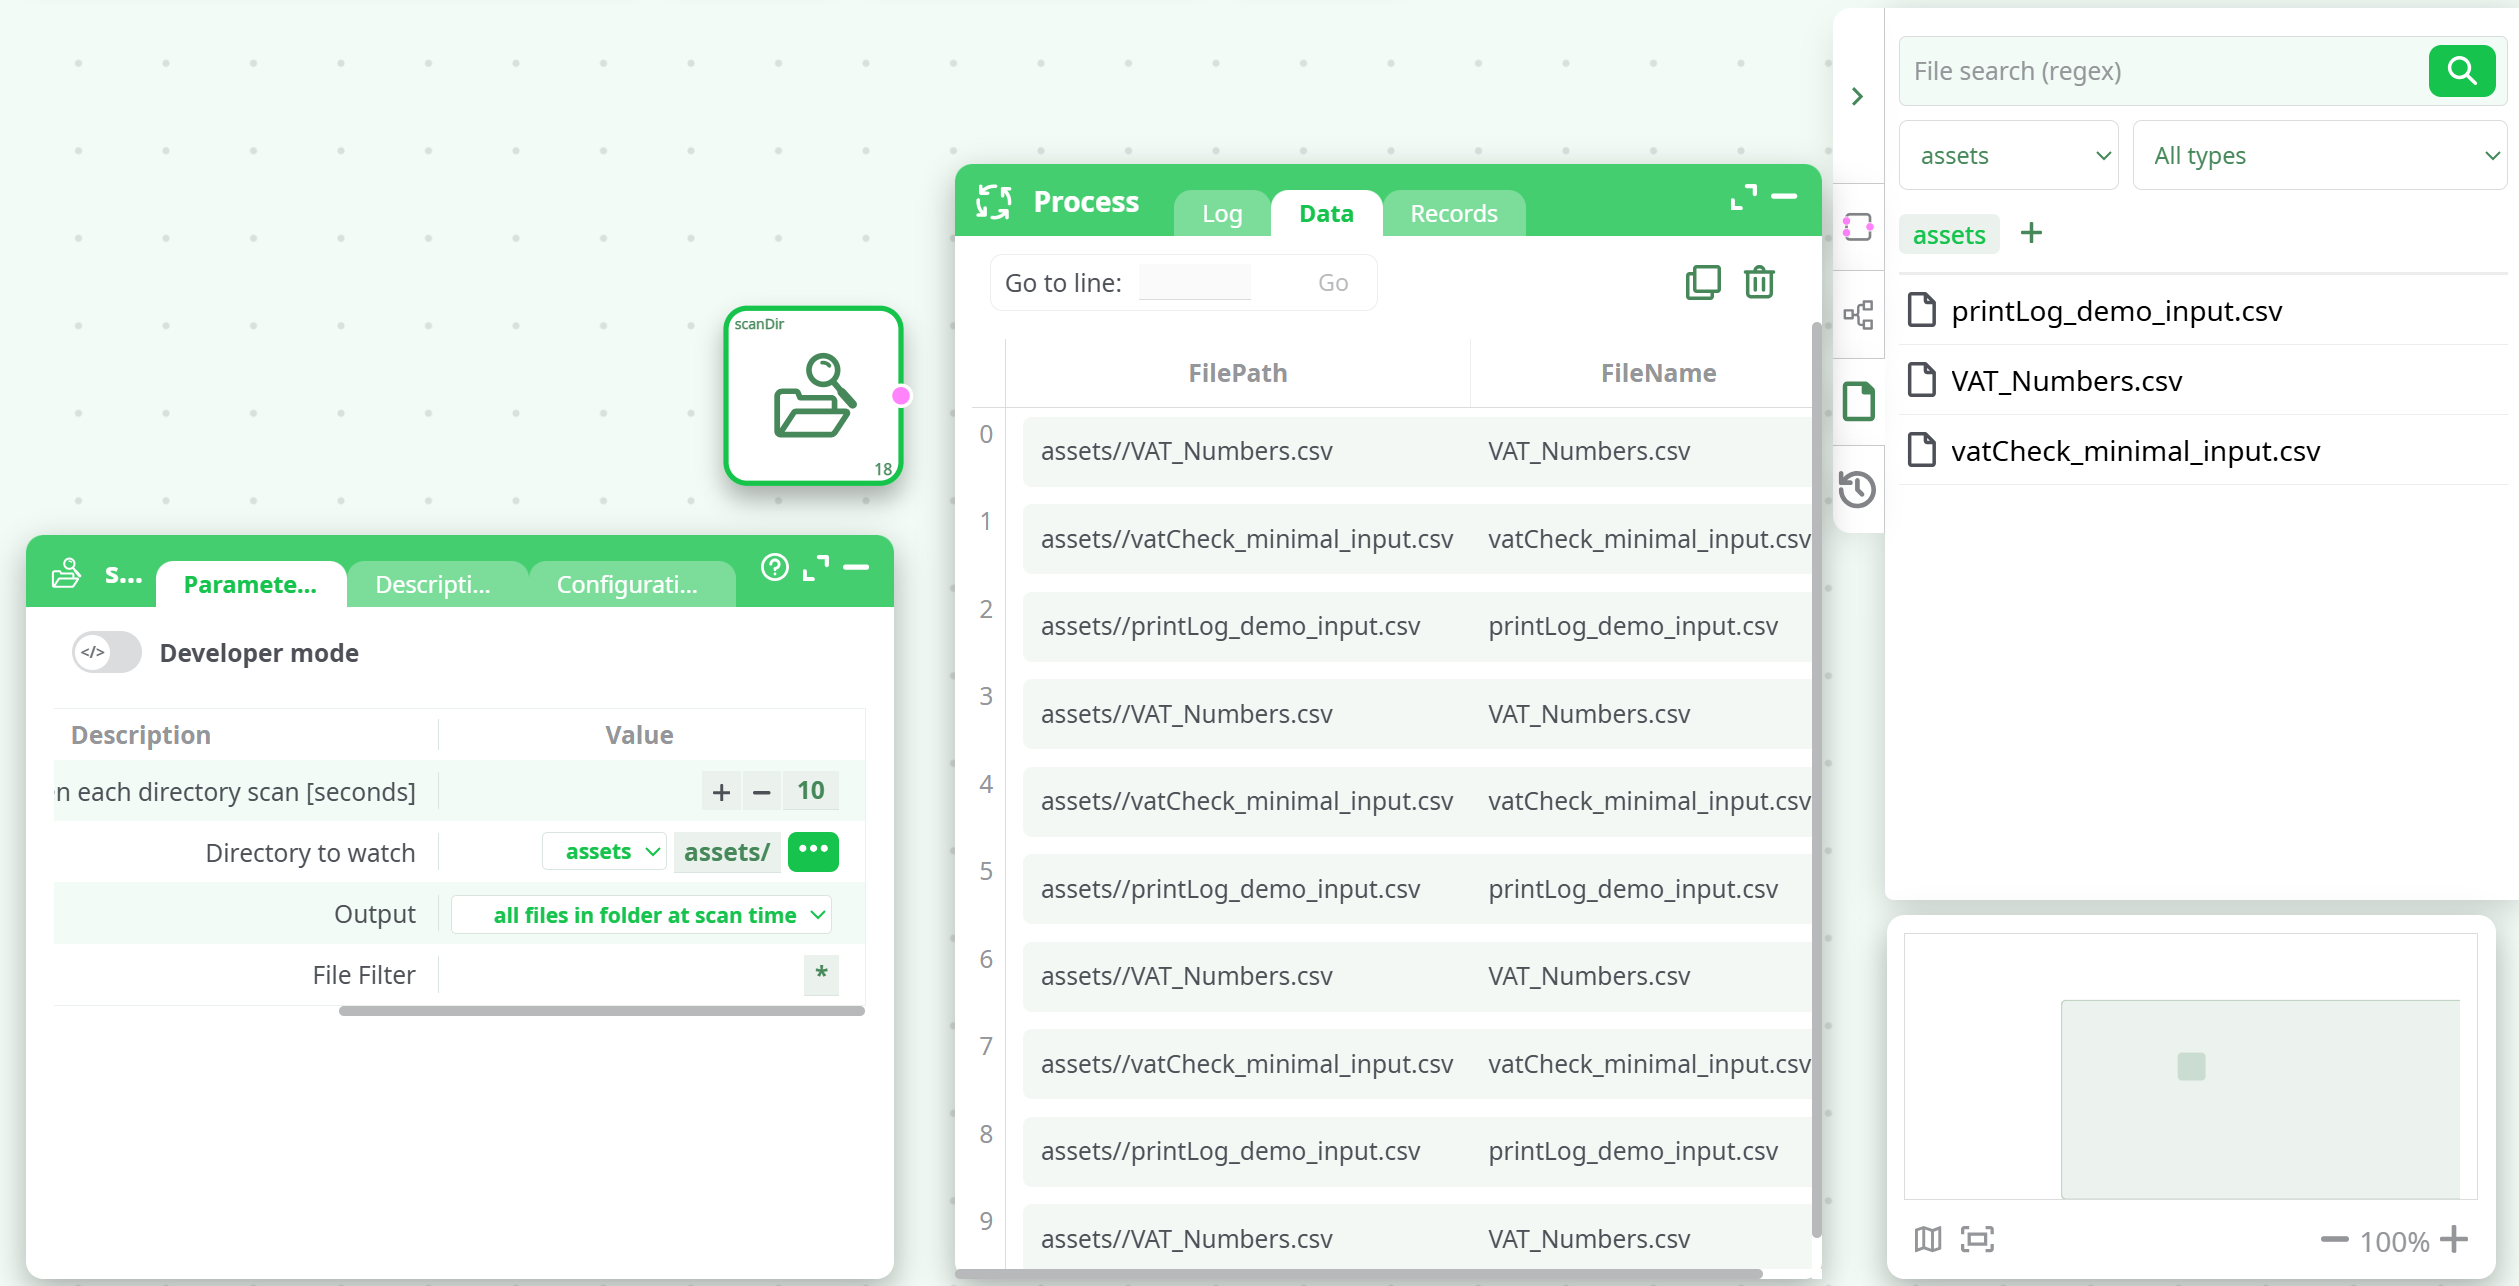Open the All types filter dropdown

2319,156
